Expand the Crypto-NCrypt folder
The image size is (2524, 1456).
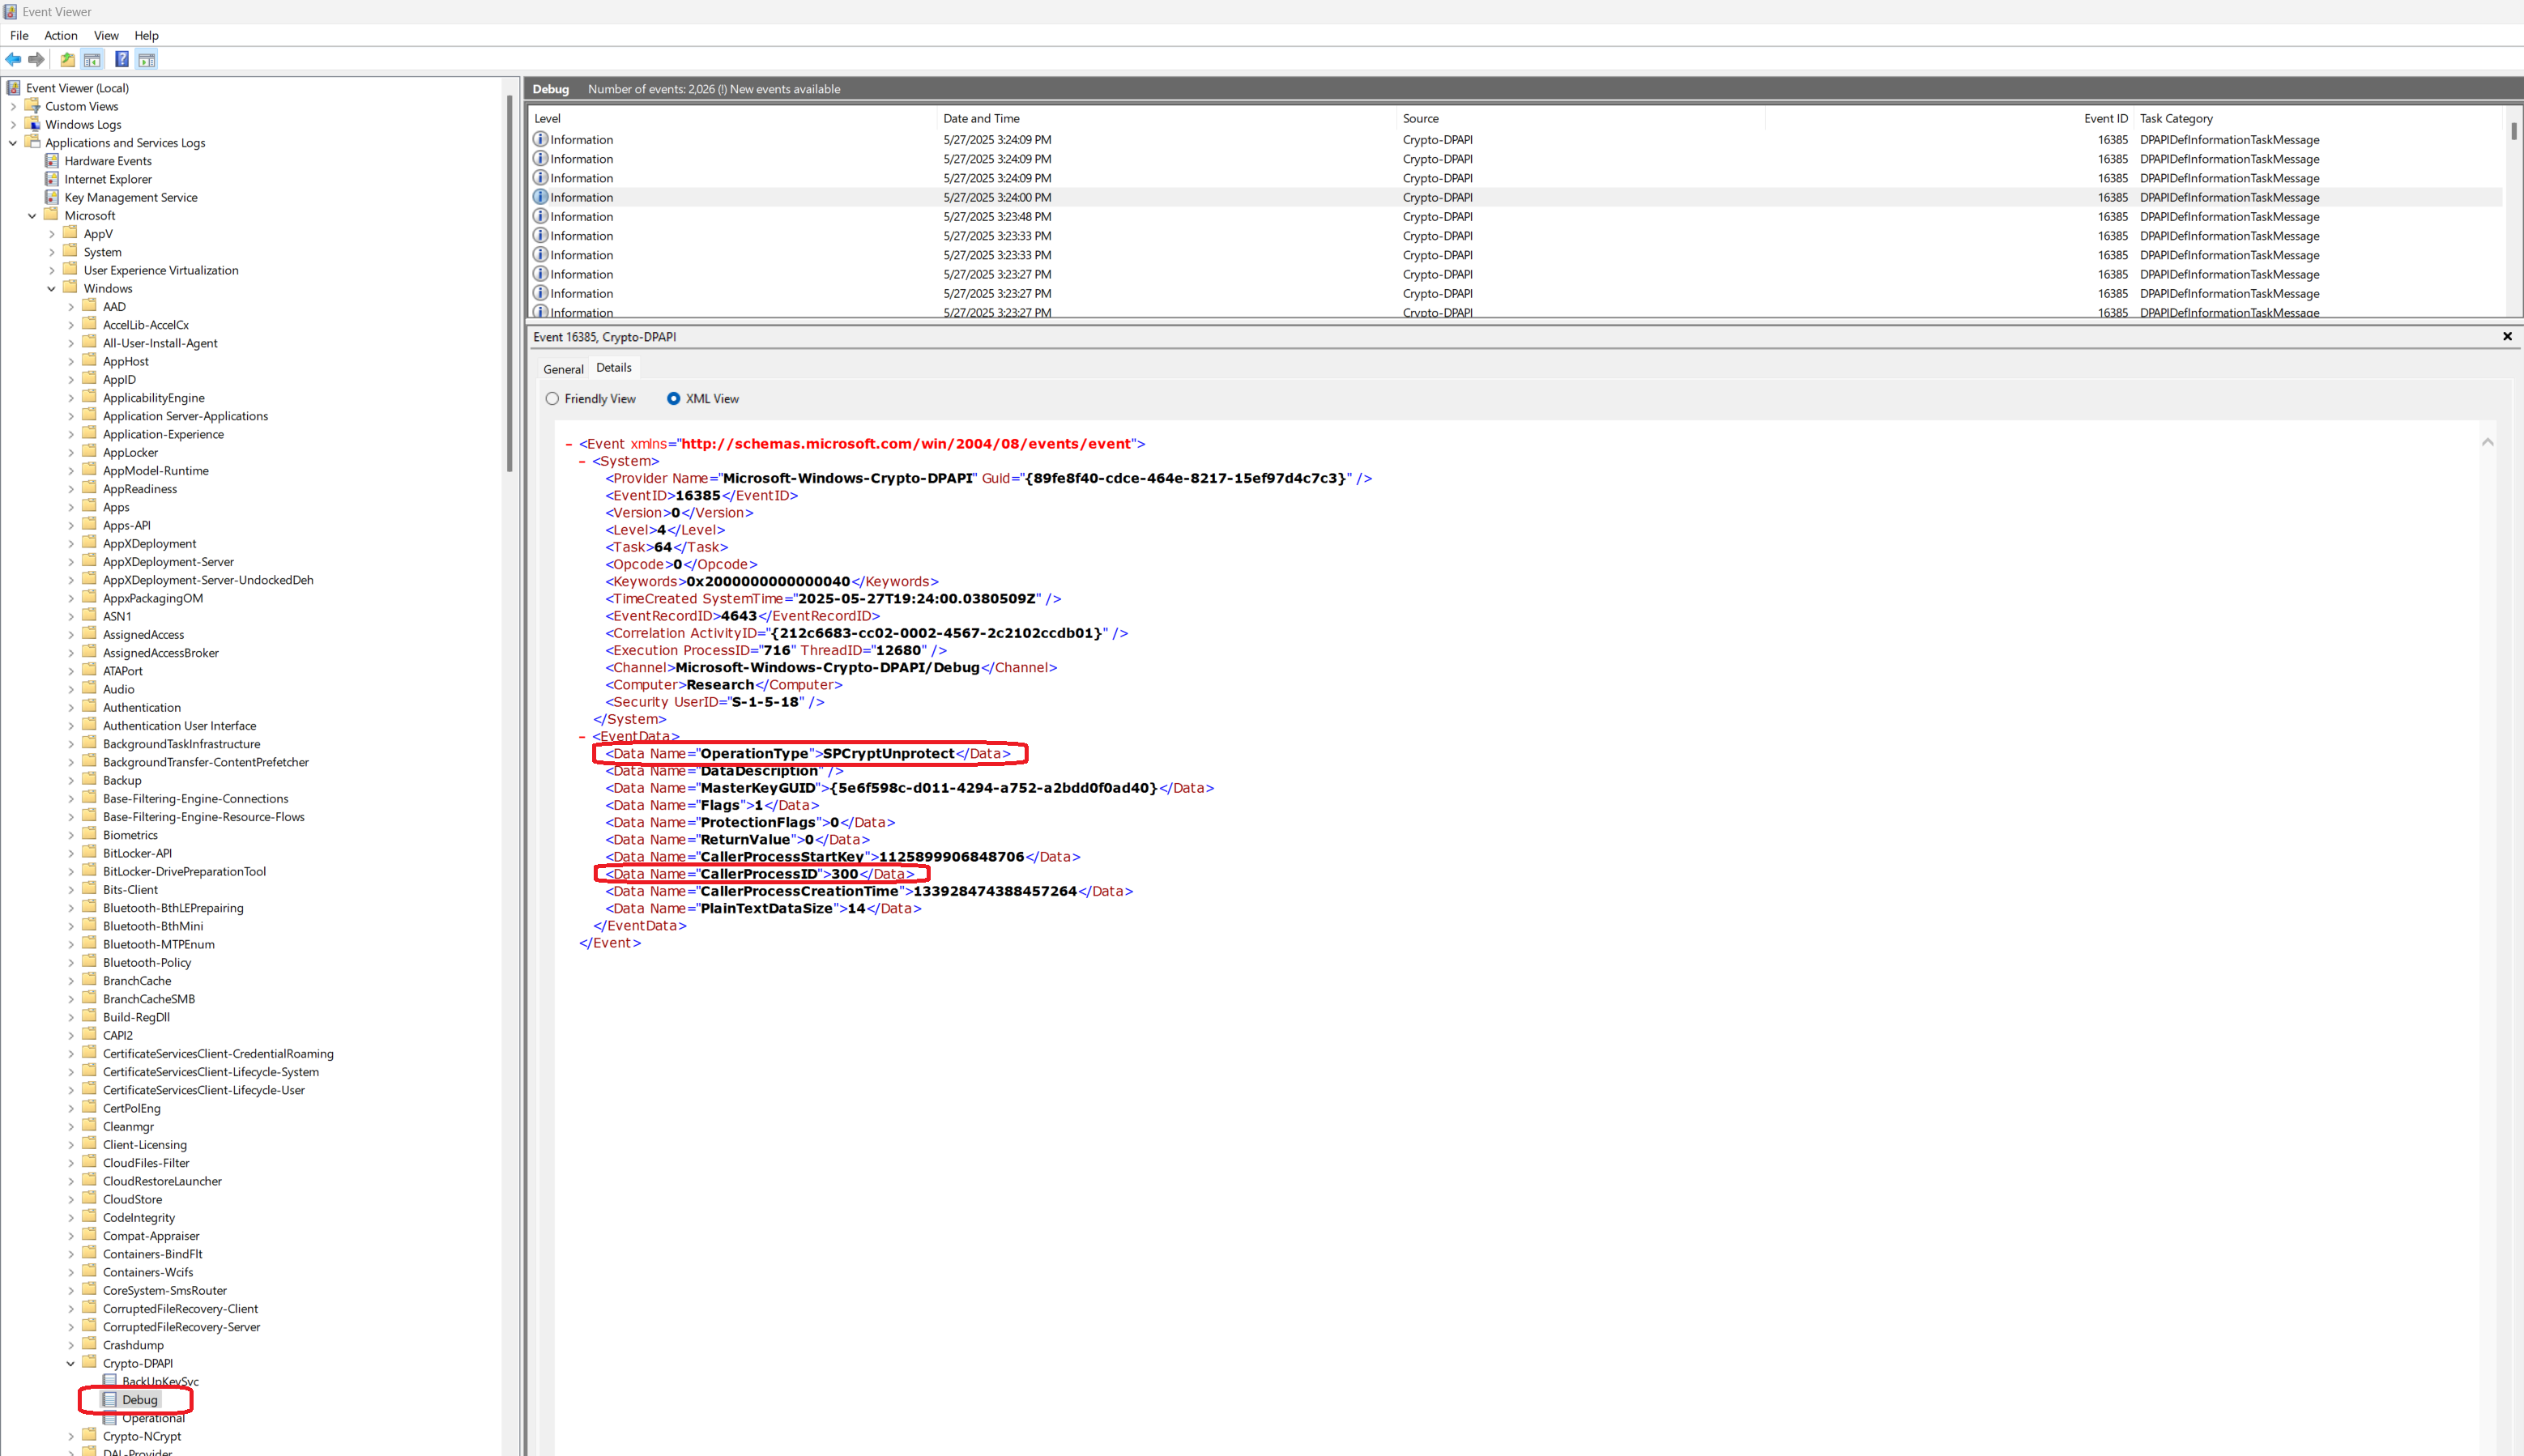coord(71,1436)
